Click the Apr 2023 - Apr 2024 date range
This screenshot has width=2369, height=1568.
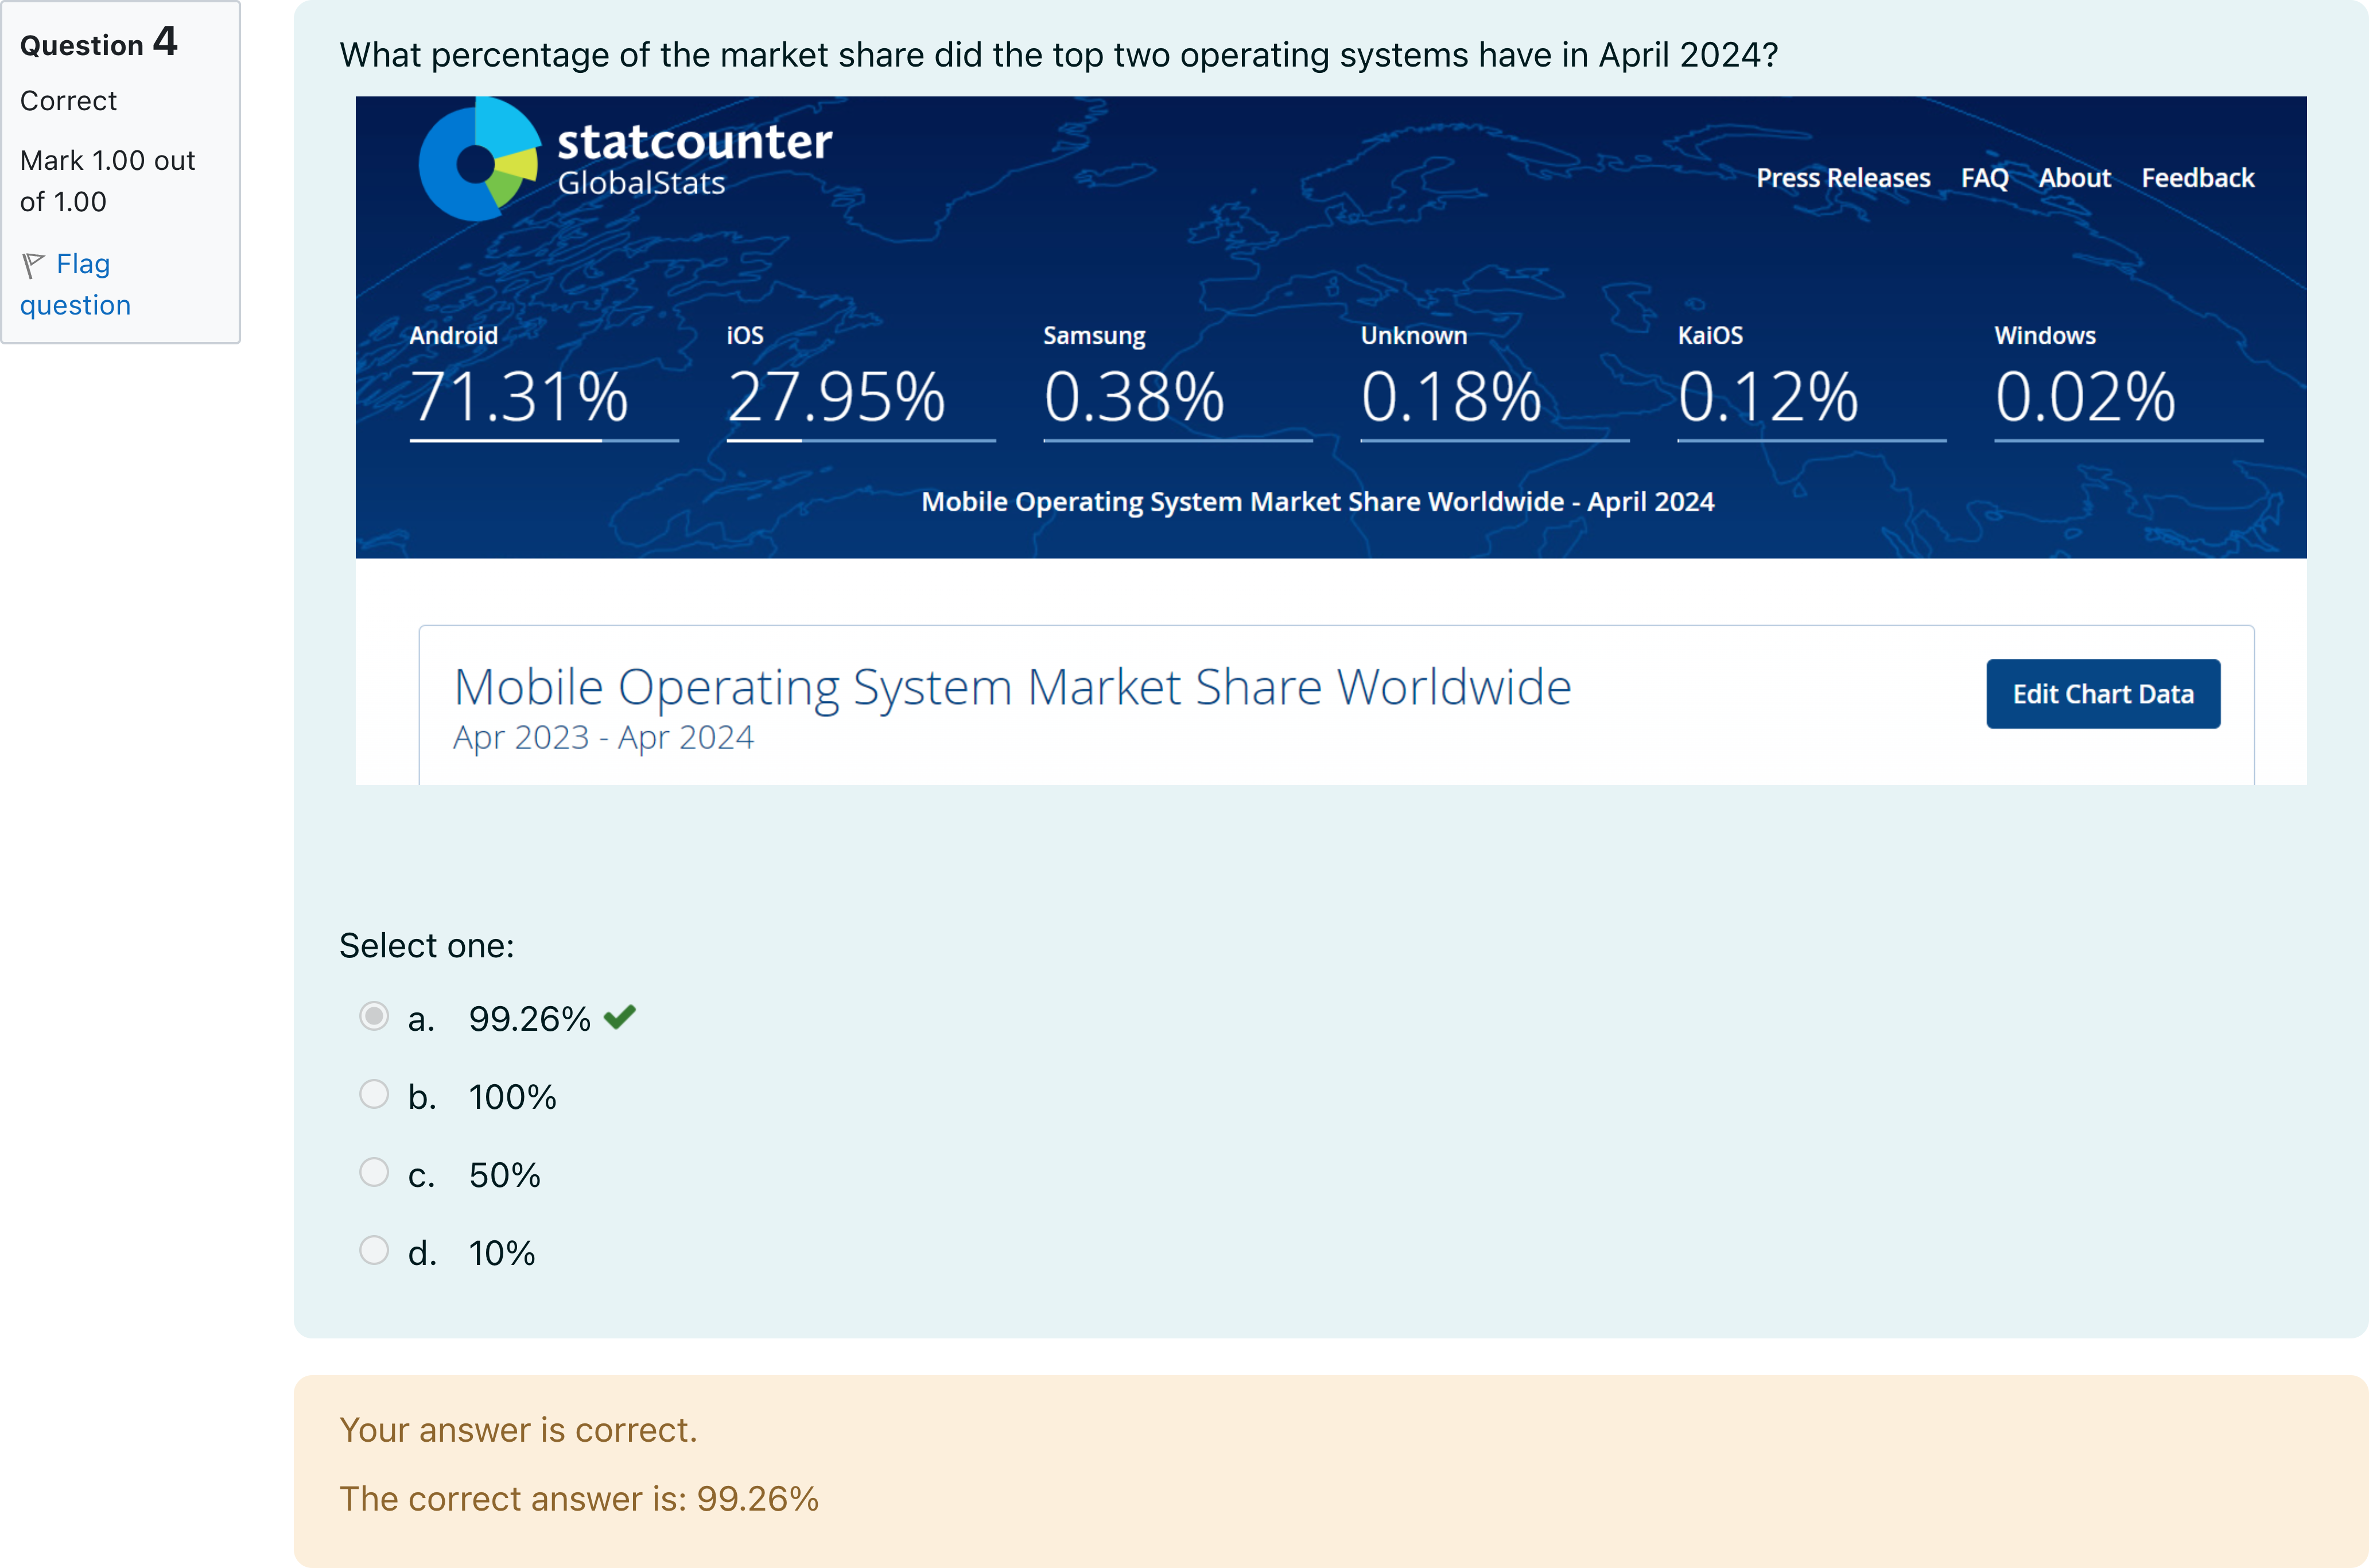tap(603, 738)
